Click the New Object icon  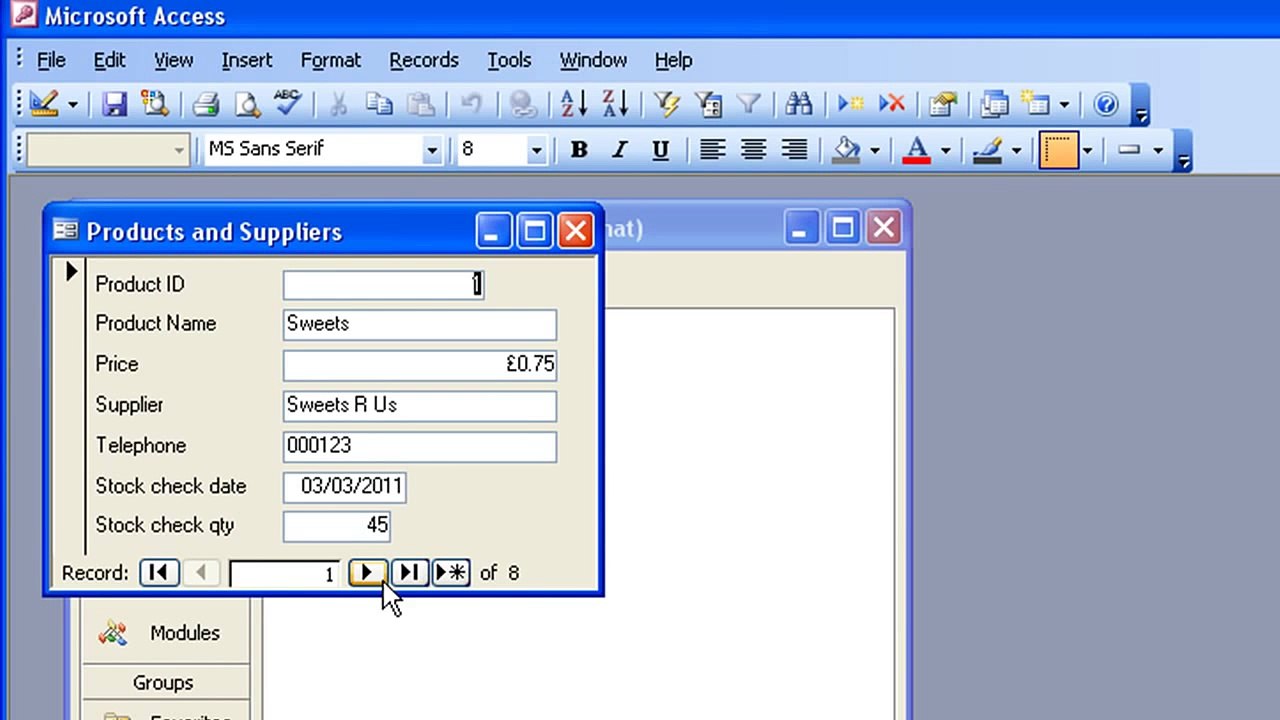tap(1034, 104)
